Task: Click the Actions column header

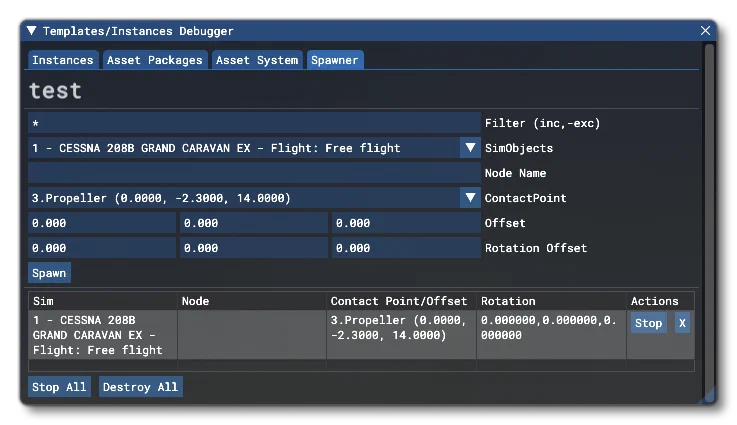Action: (660, 301)
